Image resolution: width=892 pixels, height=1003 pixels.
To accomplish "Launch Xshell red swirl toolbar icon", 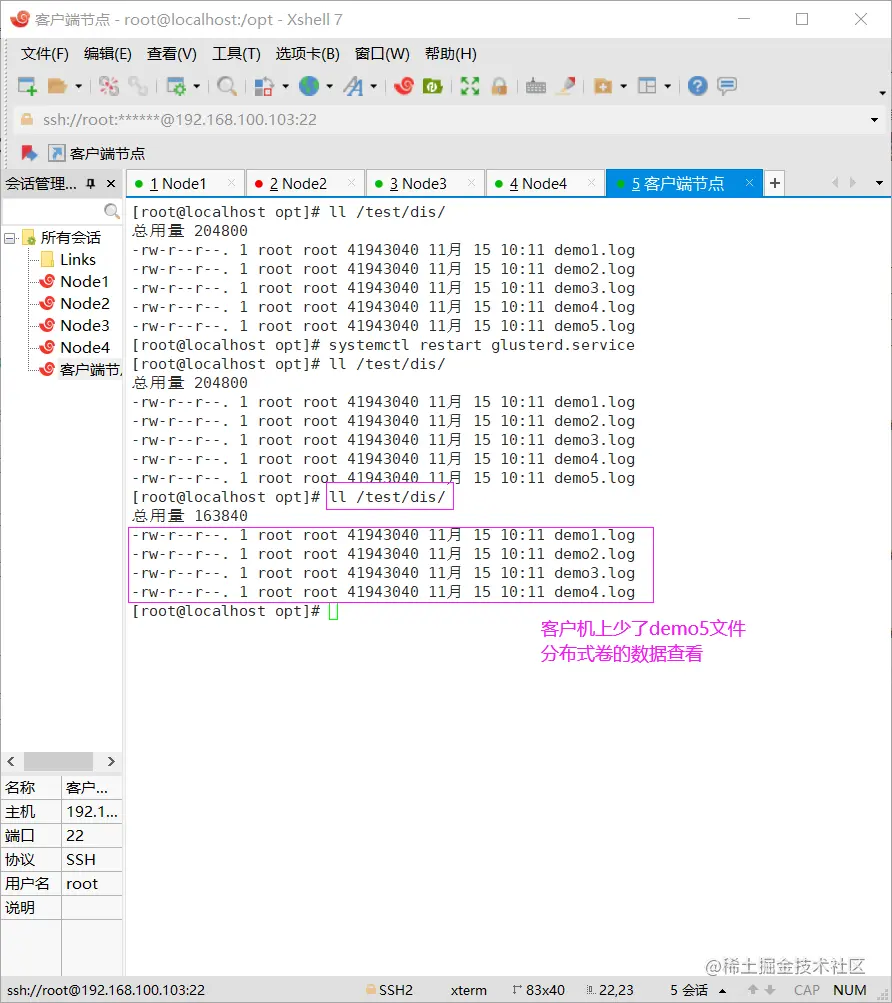I will point(404,86).
